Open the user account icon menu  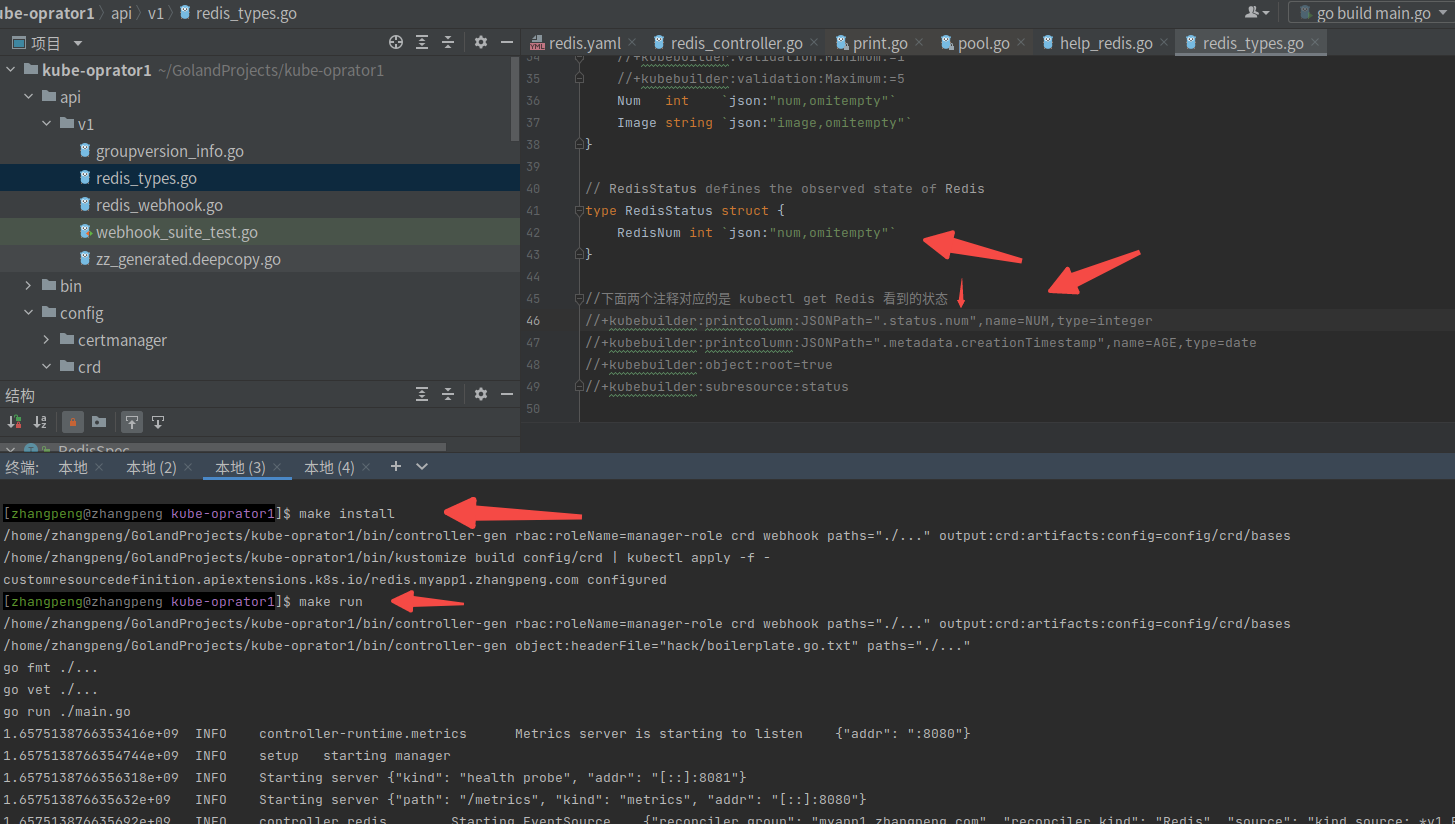1257,13
